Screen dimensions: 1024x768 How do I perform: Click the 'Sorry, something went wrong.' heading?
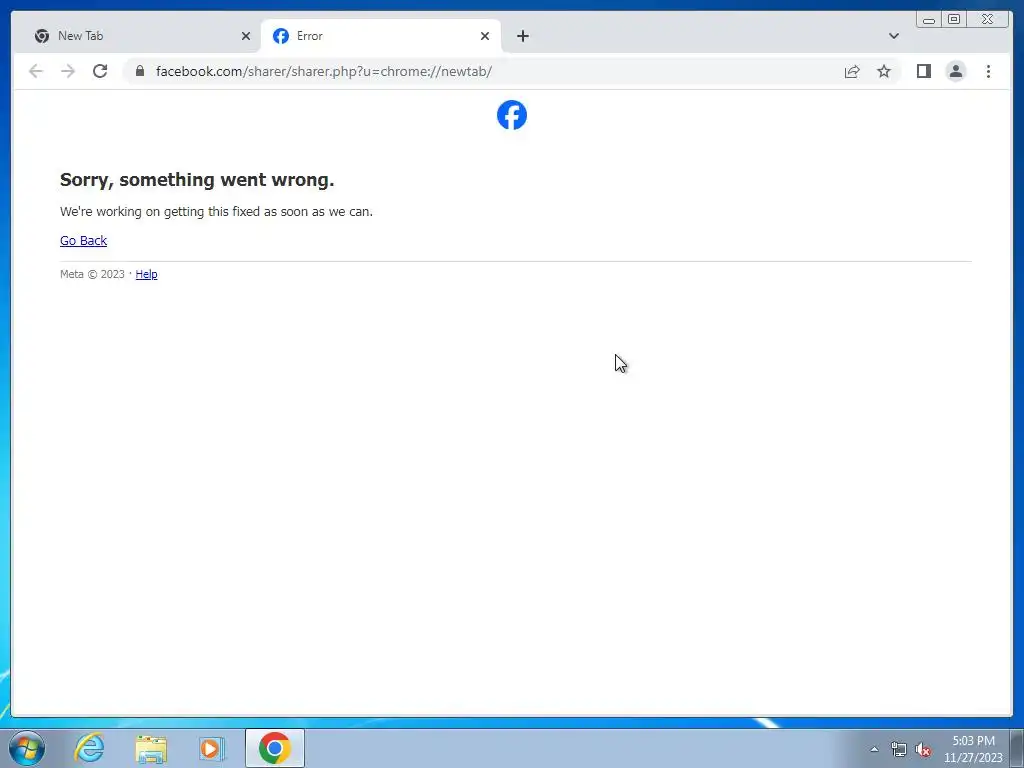(197, 180)
